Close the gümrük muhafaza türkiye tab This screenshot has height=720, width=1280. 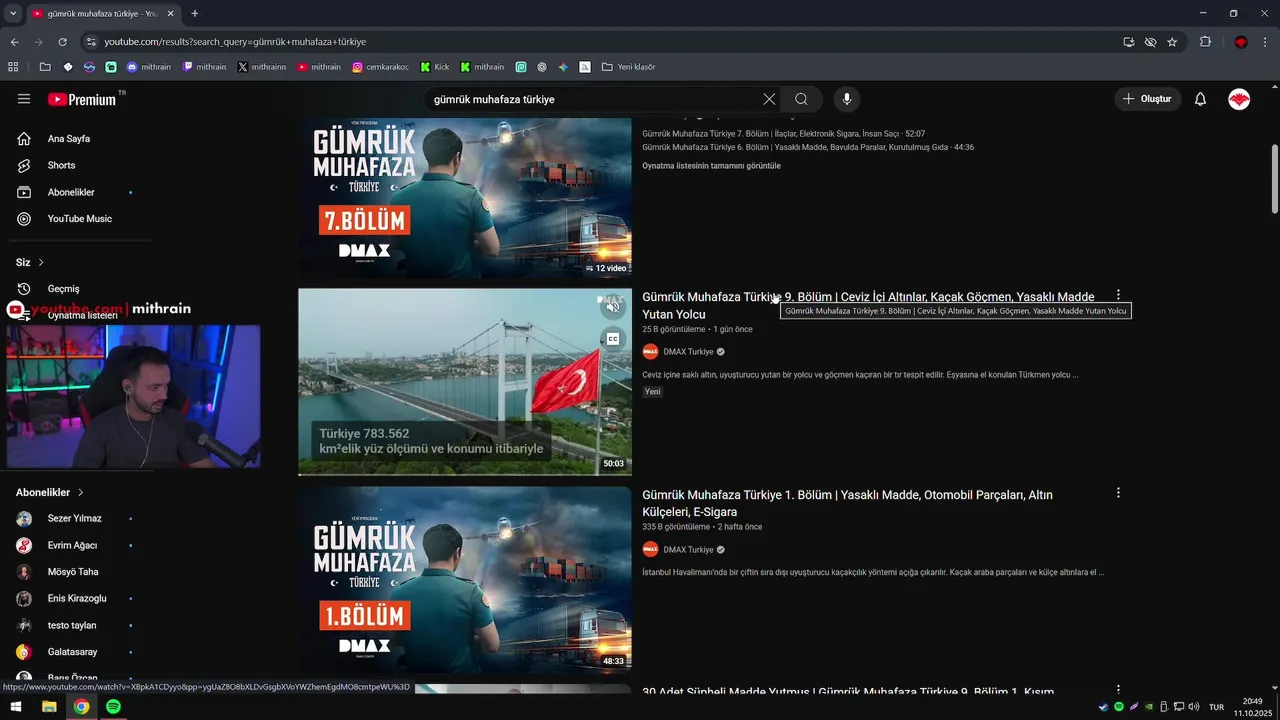(x=171, y=13)
